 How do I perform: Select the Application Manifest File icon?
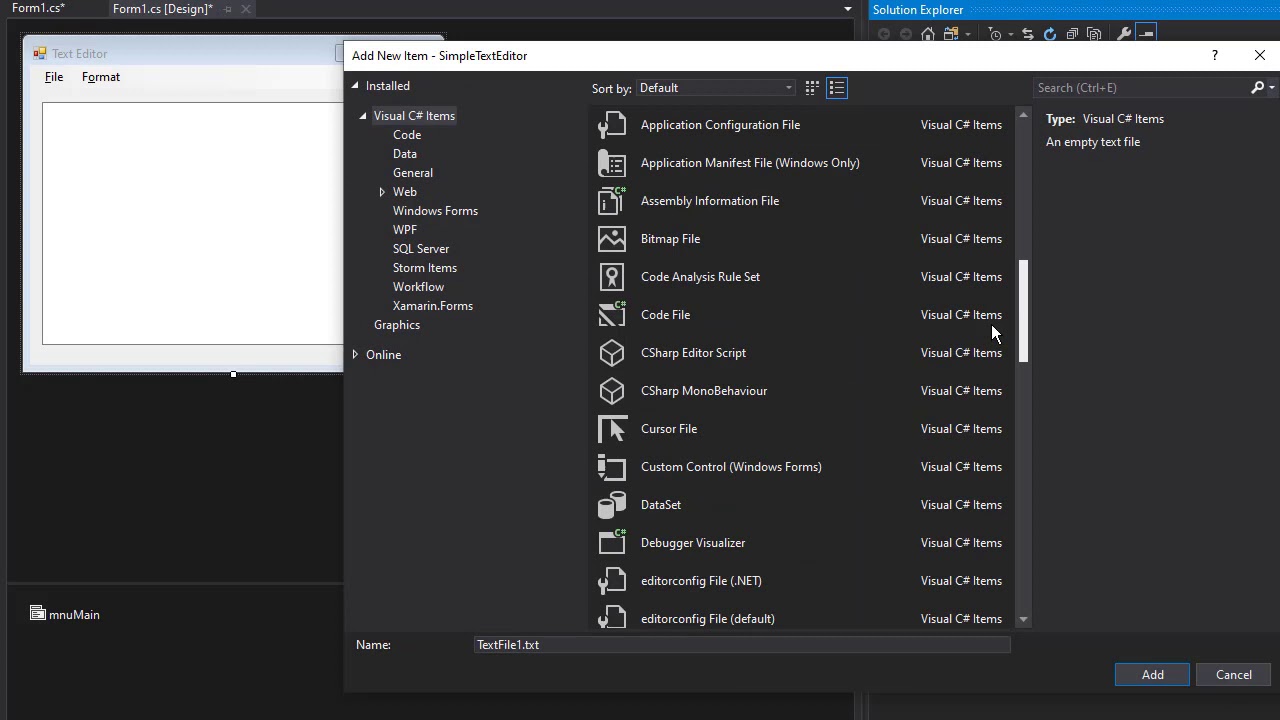(611, 163)
